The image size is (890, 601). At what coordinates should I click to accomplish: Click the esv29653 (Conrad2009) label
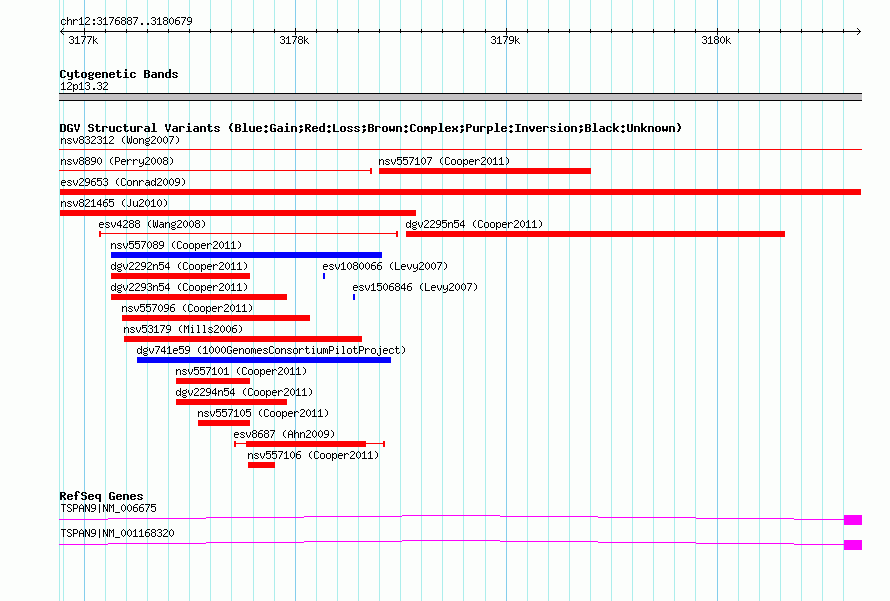pos(123,182)
